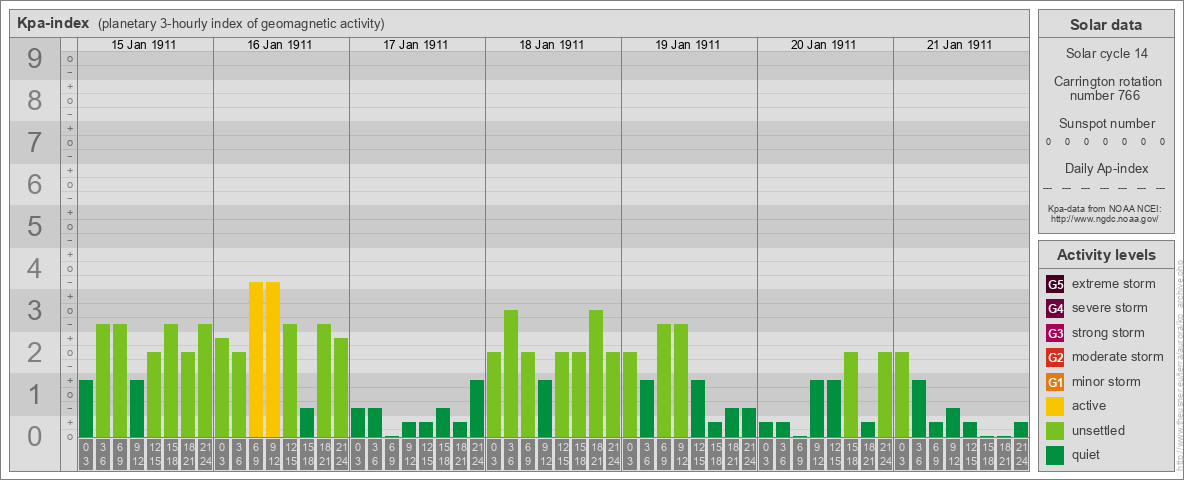Click the '16 Jan 1911' date header
This screenshot has width=1184, height=480.
coord(279,45)
